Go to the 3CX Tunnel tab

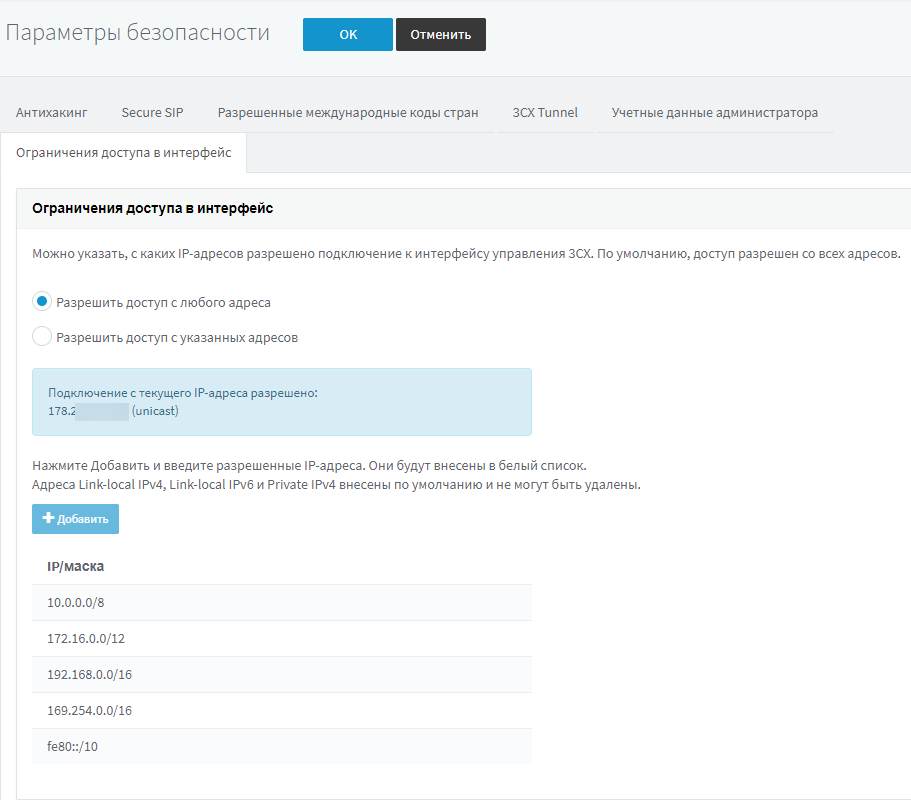point(545,113)
